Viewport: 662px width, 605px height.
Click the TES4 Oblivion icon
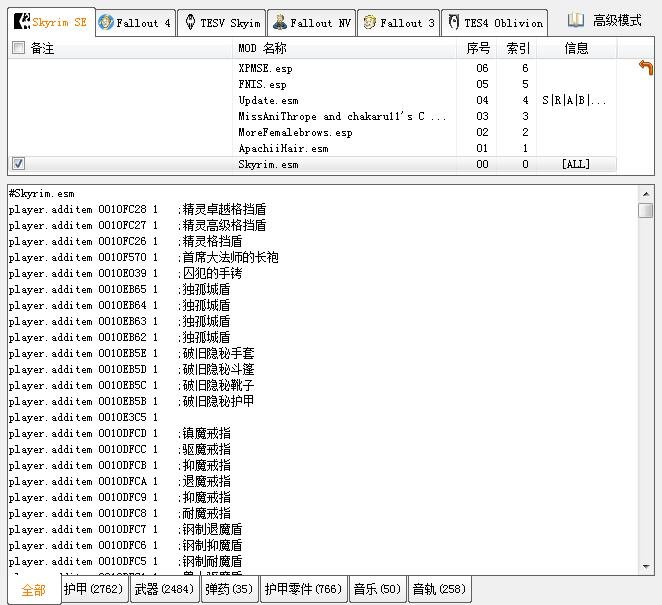tap(454, 22)
